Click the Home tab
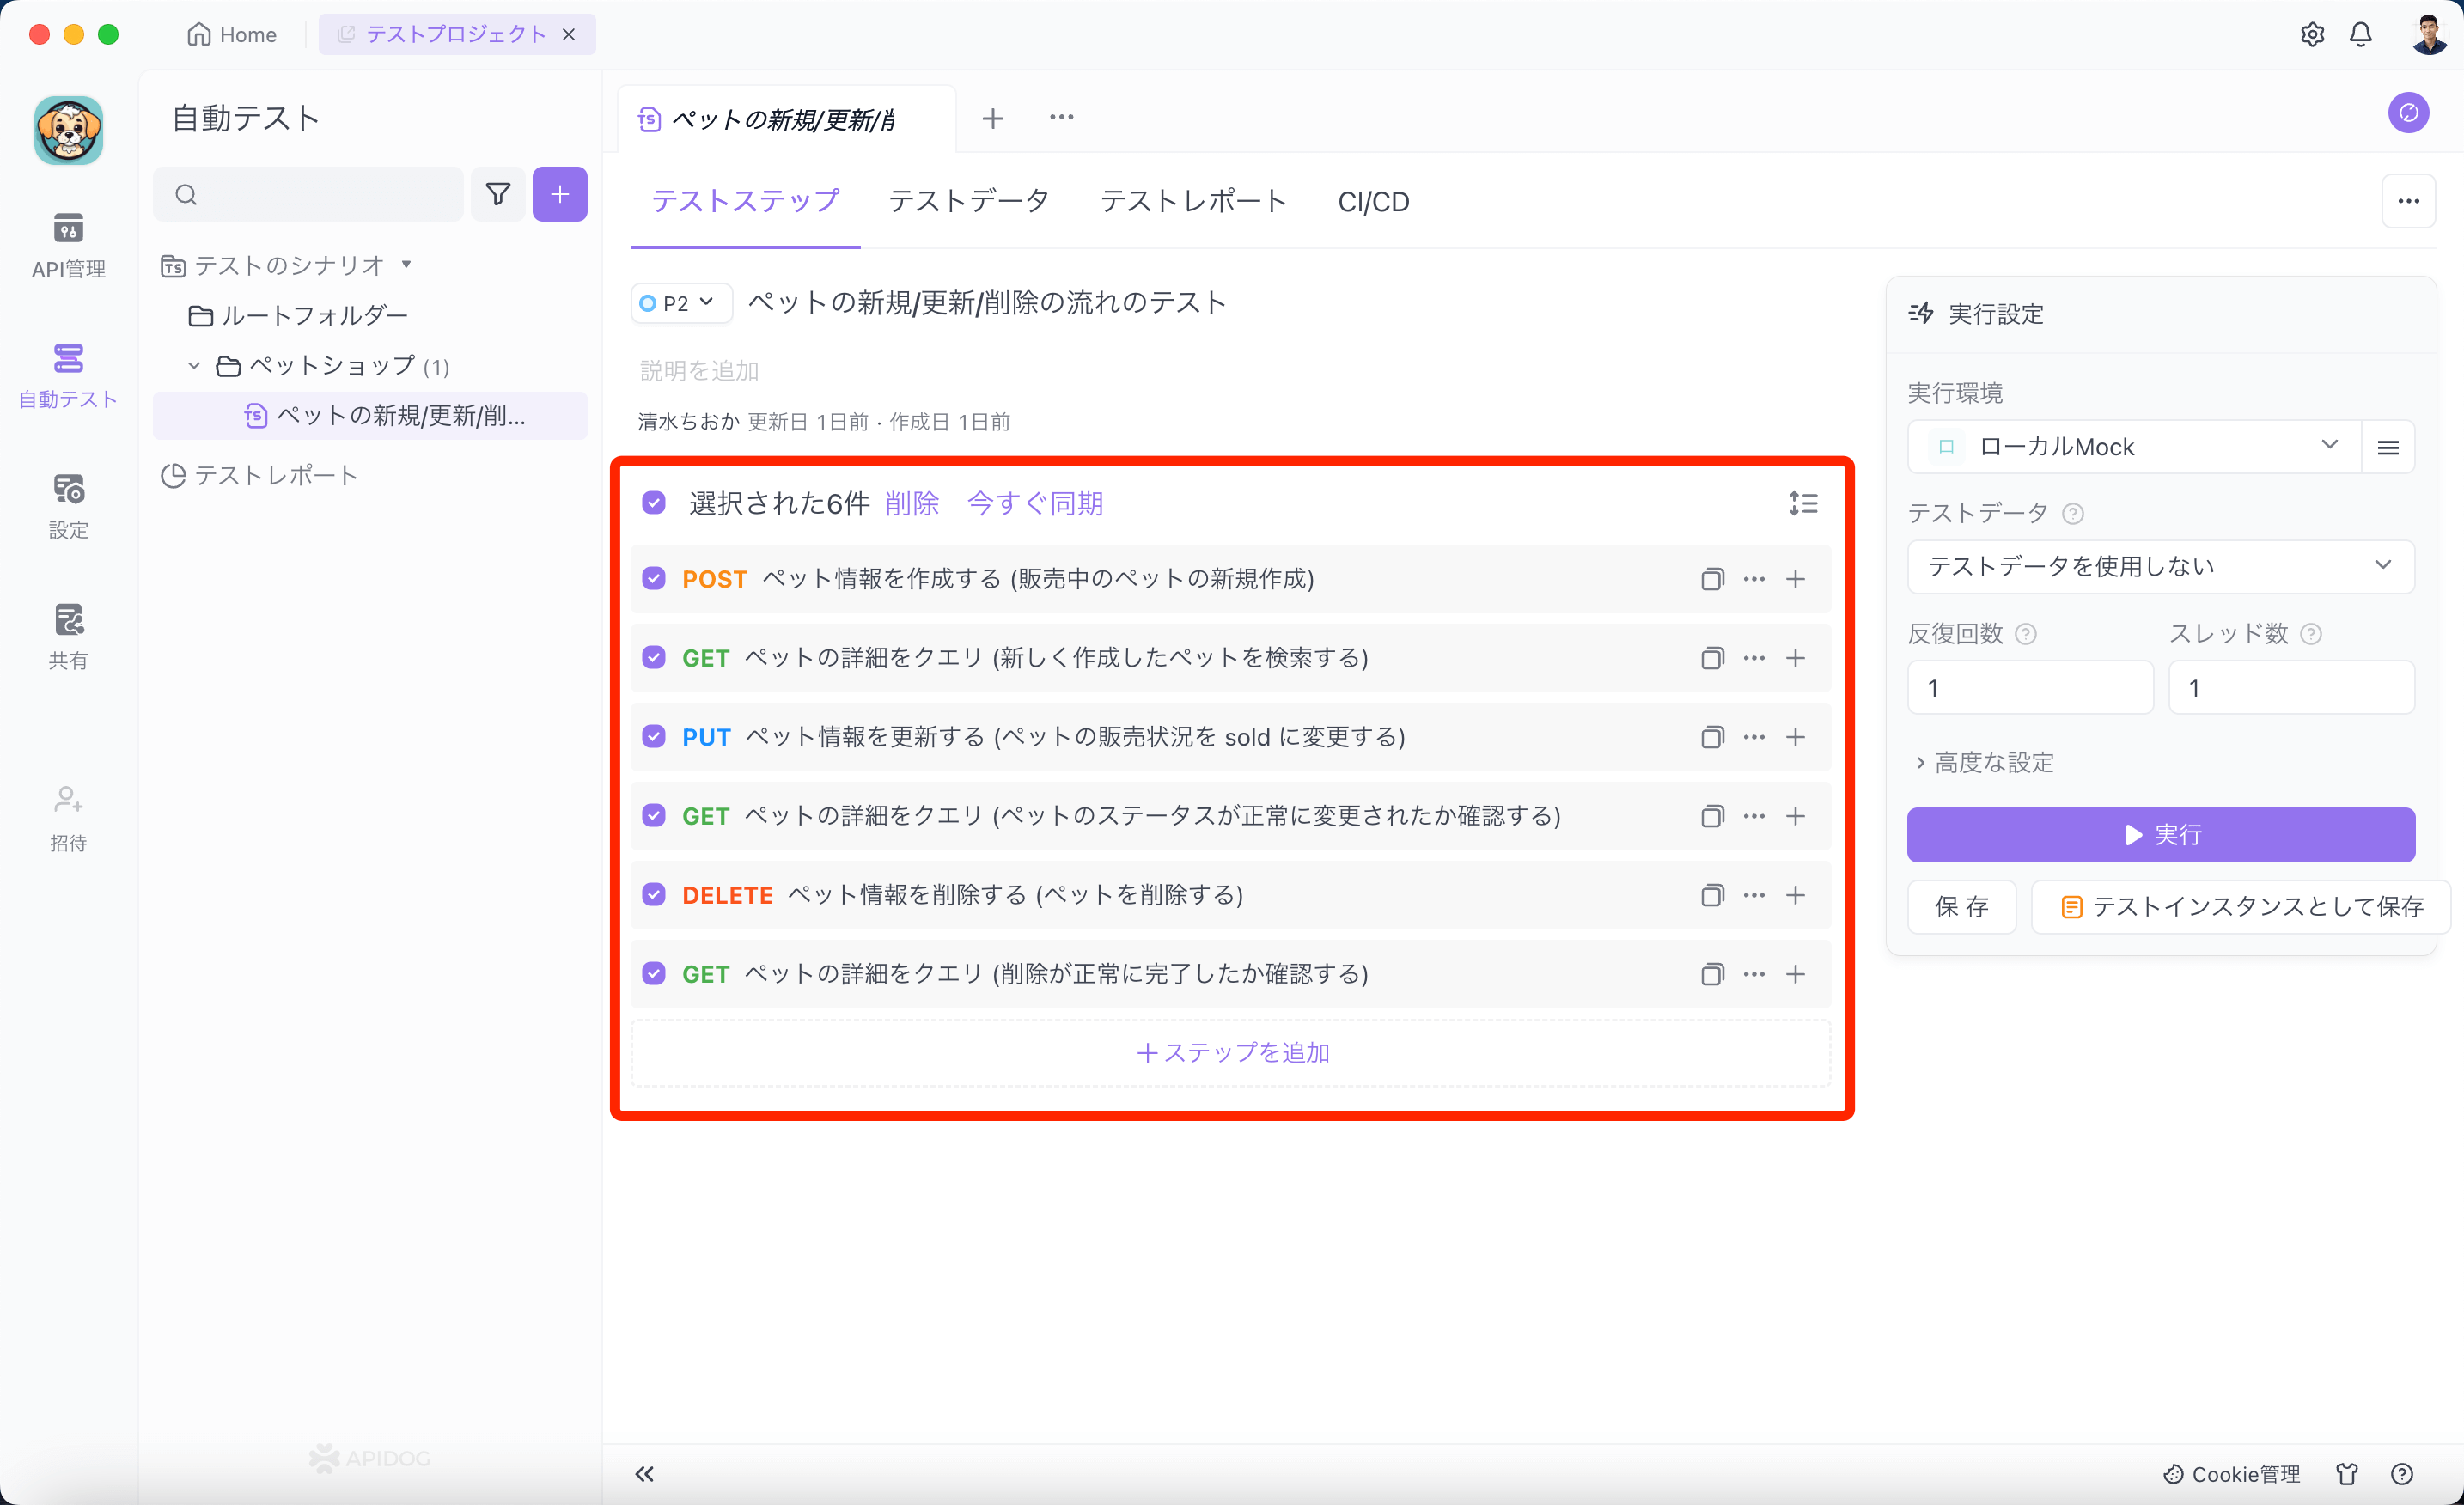 point(232,34)
